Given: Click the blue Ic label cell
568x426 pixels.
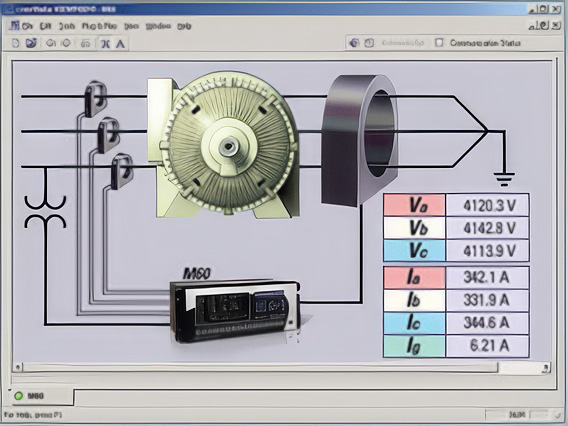Looking at the screenshot, I should coord(414,323).
